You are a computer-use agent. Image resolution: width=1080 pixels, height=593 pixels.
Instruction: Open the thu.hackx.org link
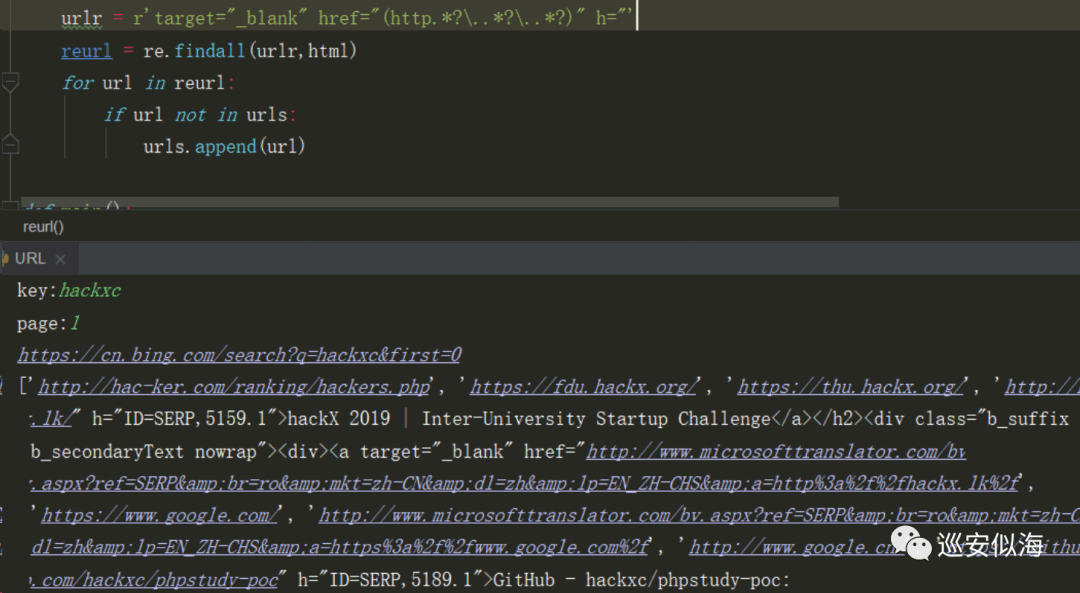[850, 386]
